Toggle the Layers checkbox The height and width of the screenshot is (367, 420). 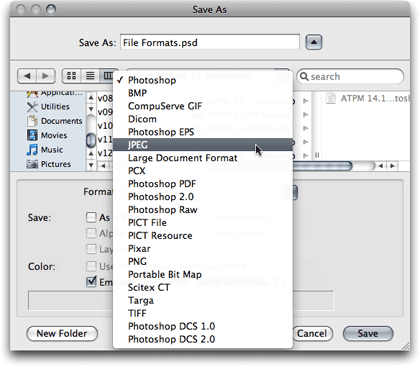(x=91, y=249)
